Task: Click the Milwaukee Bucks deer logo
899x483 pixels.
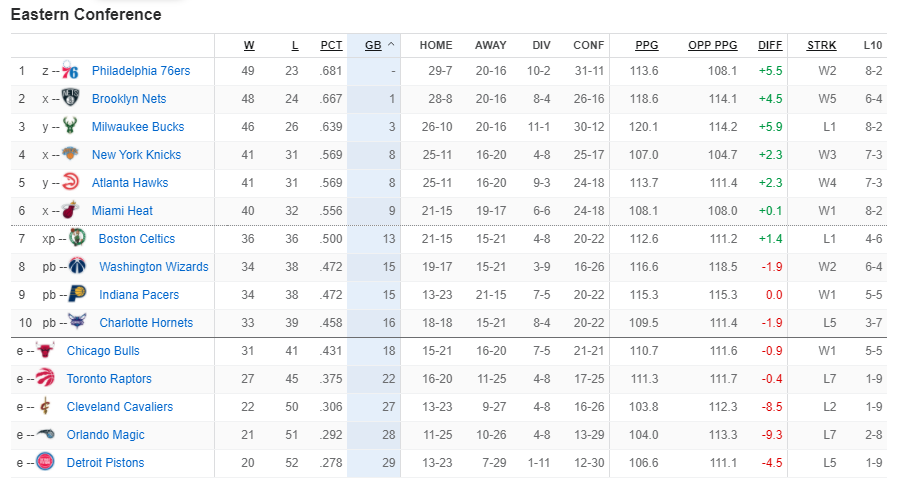Action: (70, 126)
